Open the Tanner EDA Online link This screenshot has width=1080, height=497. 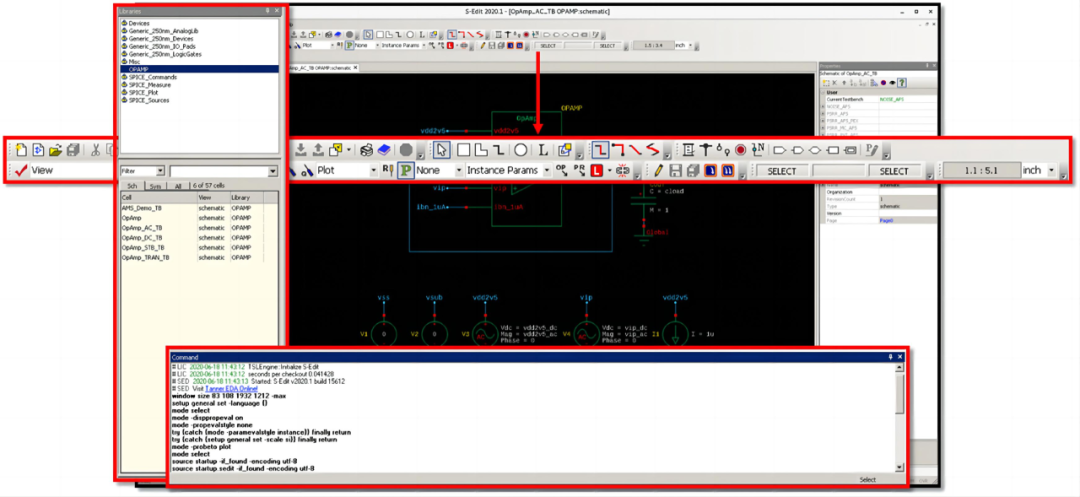tap(231, 389)
